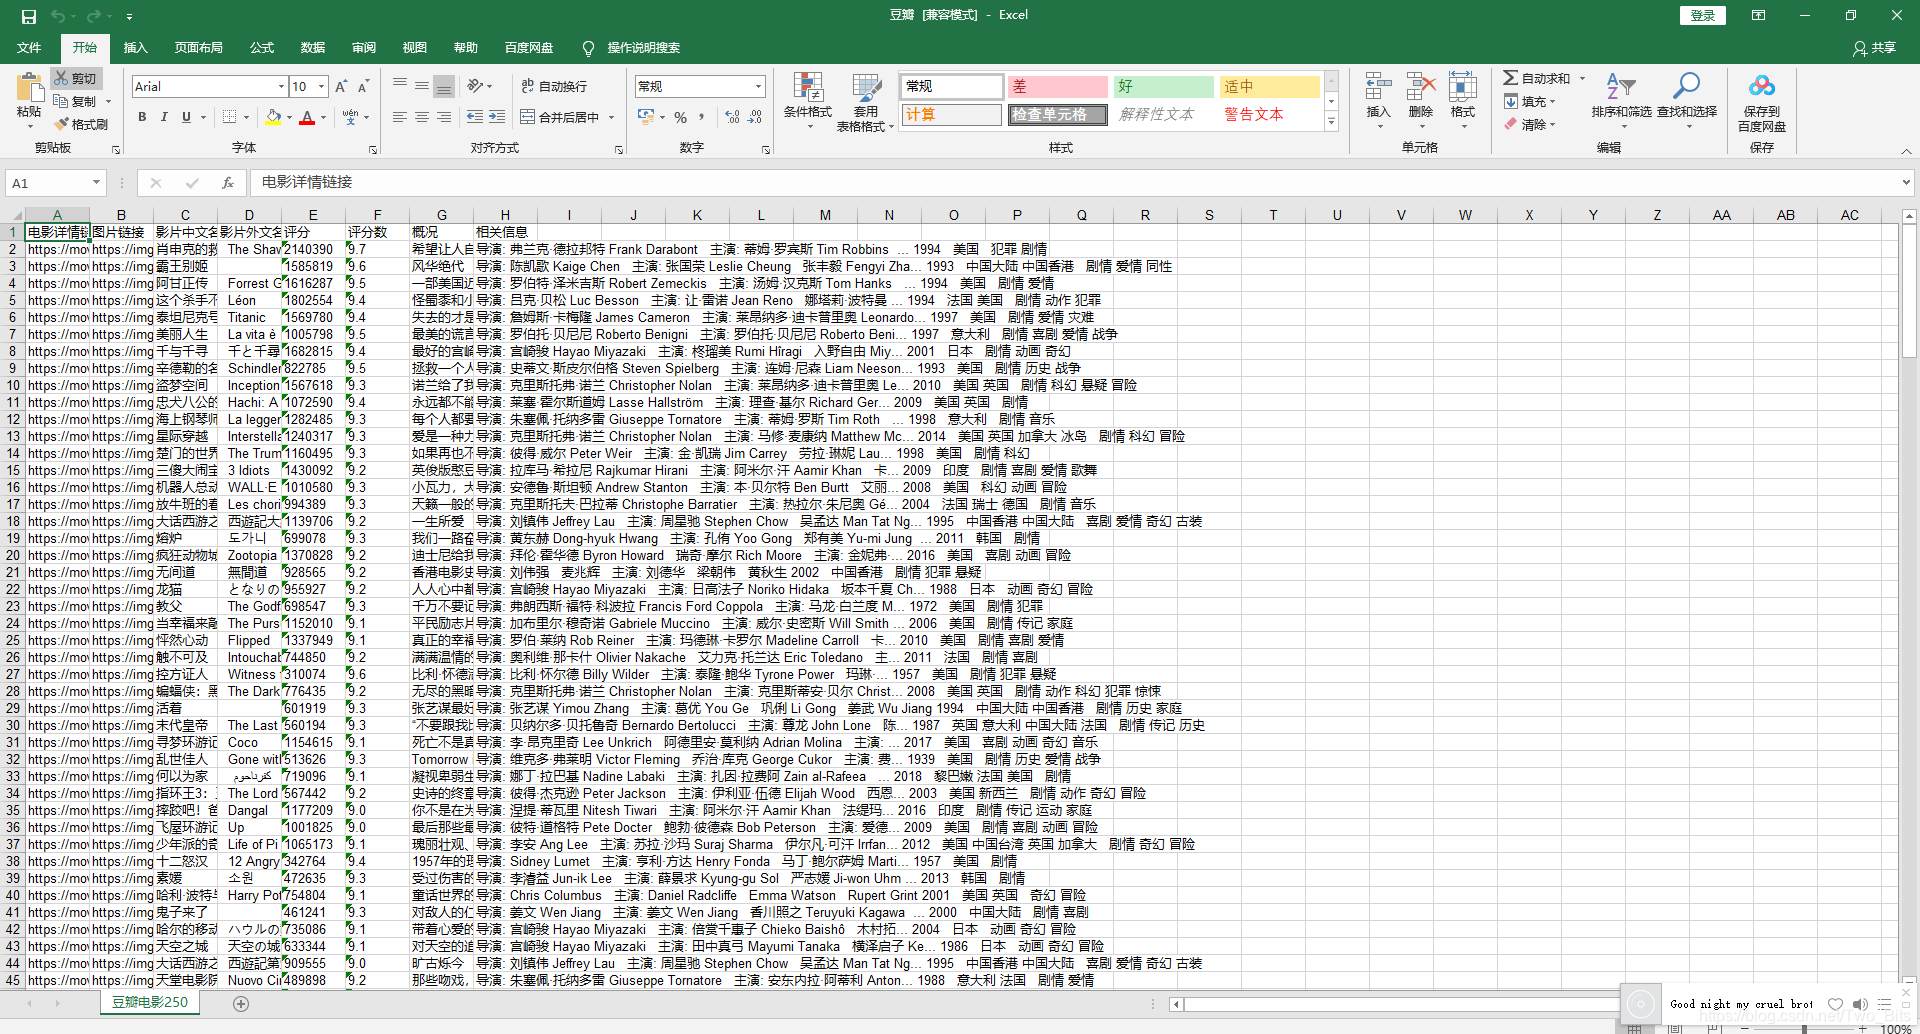Switch to the 公式 Formulas tab
Image resolution: width=1920 pixels, height=1034 pixels.
pos(262,48)
